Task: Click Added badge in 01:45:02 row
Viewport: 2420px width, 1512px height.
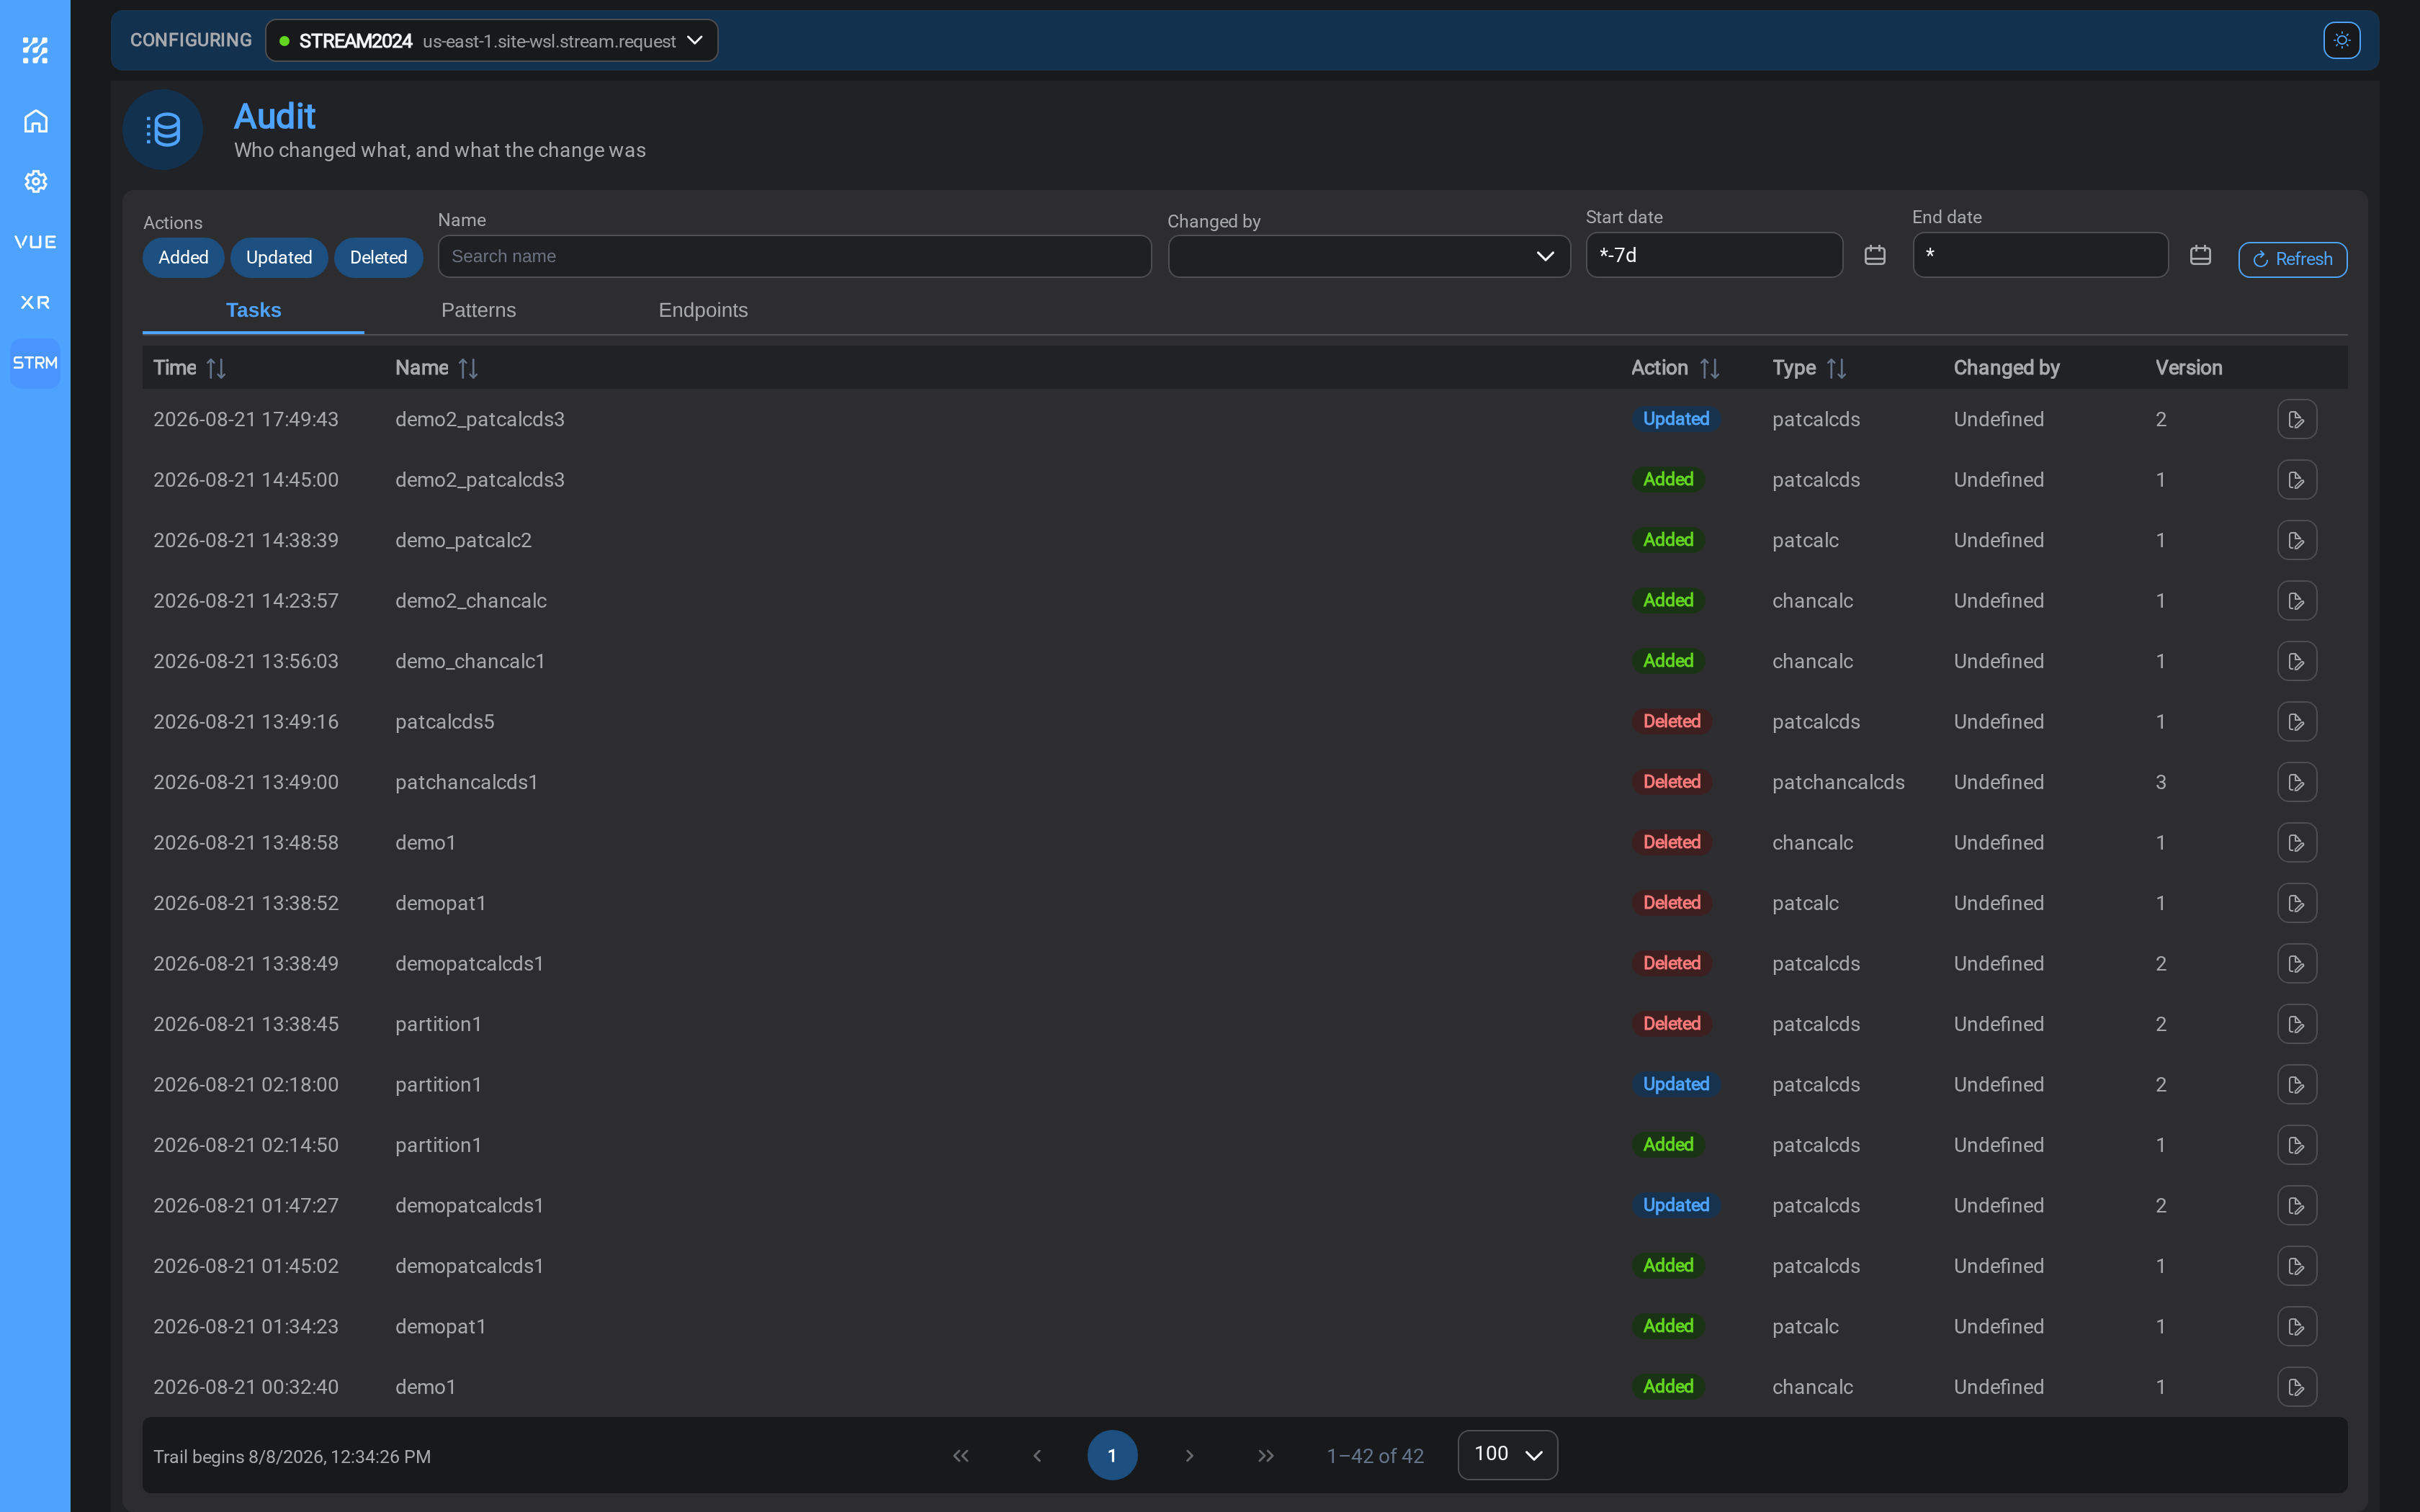Action: (1668, 1266)
